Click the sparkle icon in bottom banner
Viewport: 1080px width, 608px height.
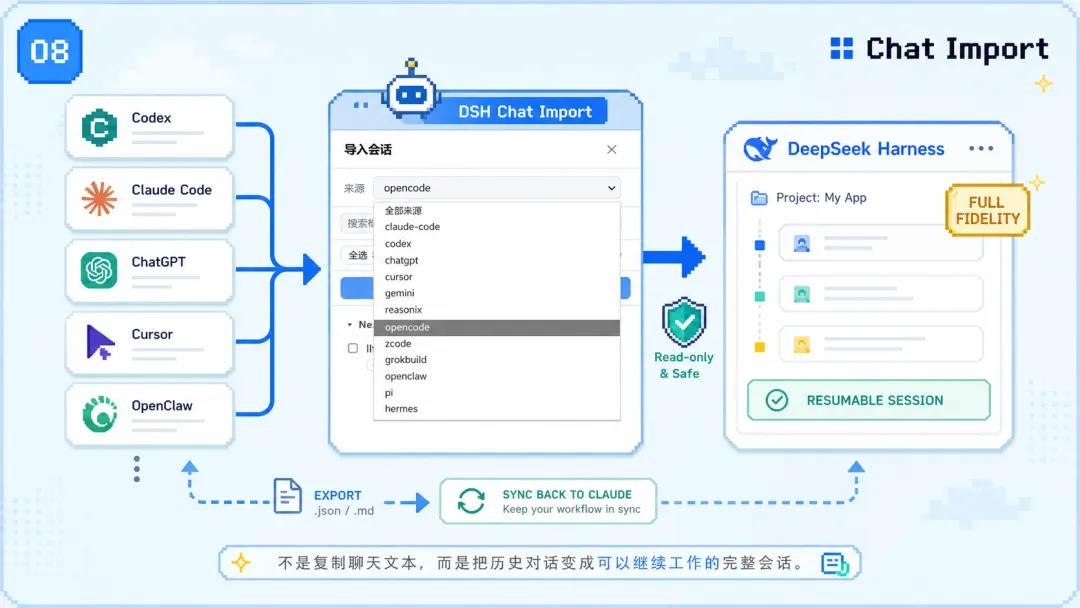[241, 563]
